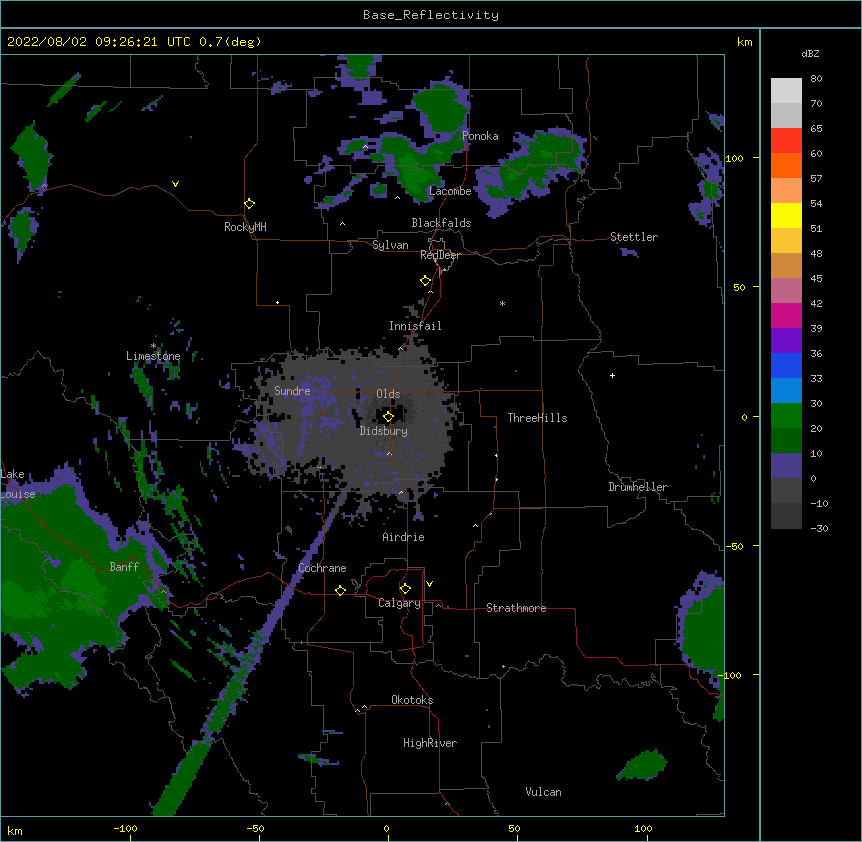
Task: Click the Strathmore city label
Action: 516,608
